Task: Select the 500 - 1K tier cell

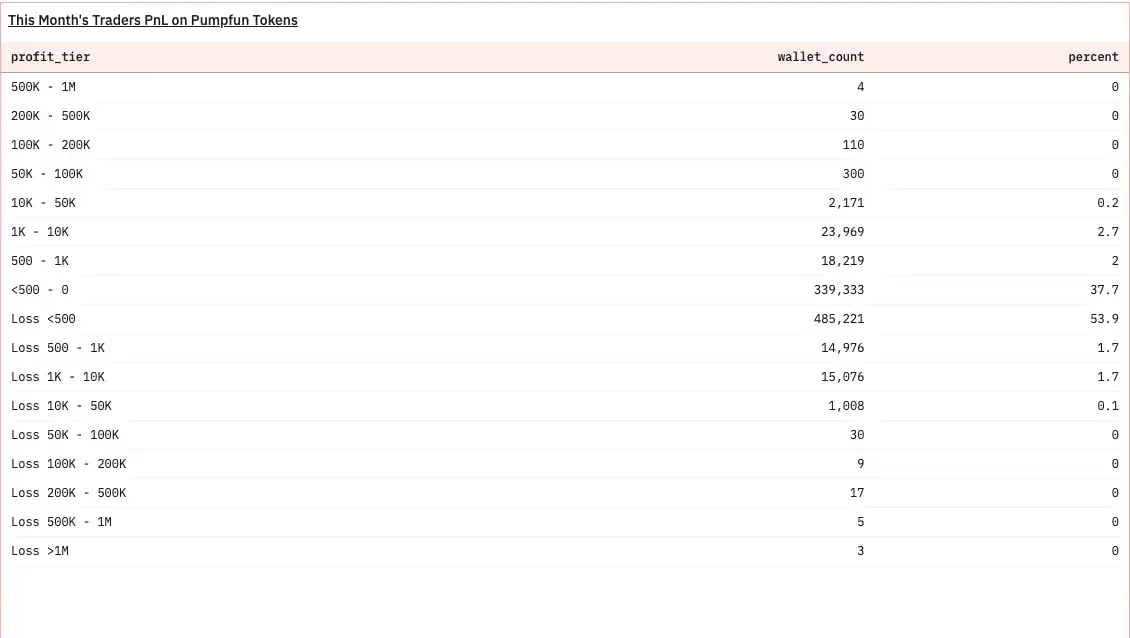Action: click(x=40, y=261)
